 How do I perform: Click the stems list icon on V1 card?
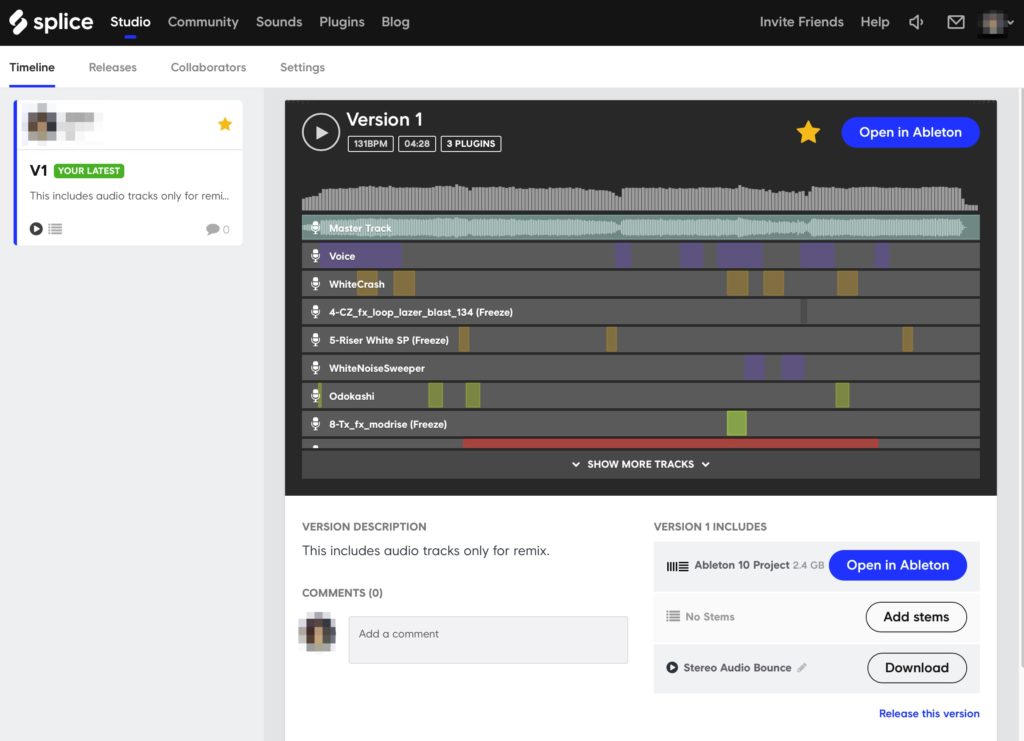55,229
